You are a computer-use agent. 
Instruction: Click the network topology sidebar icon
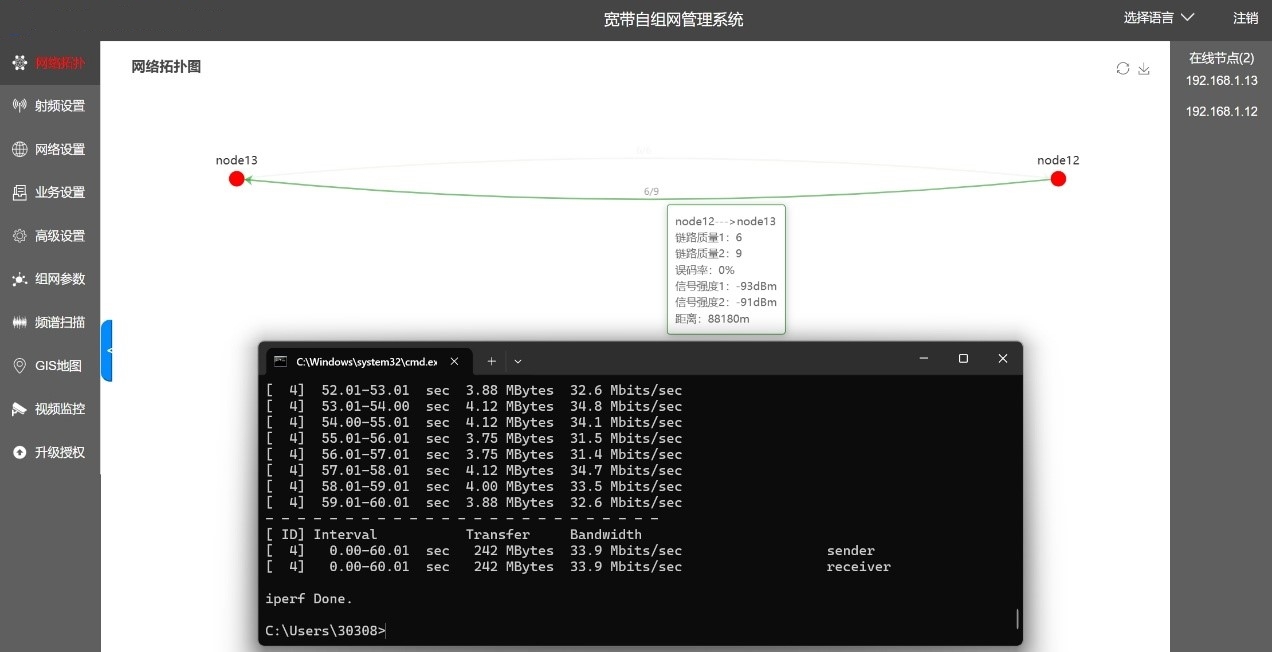(19, 63)
